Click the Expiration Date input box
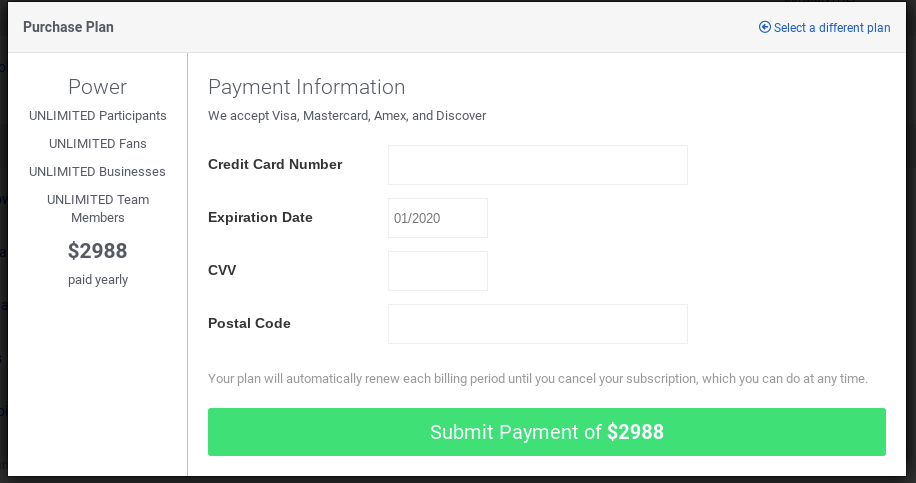The image size is (916, 483). pyautogui.click(x=437, y=218)
